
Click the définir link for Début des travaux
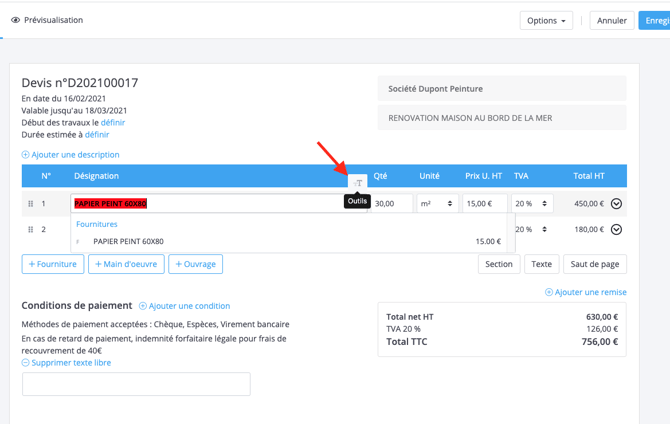click(x=113, y=123)
